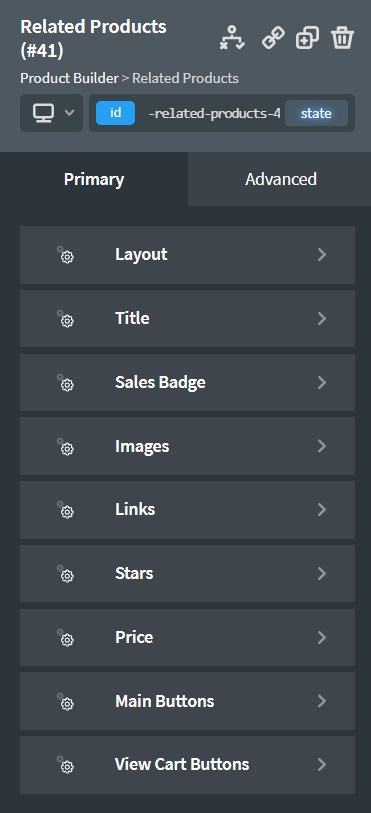Click the state button

[316, 114]
